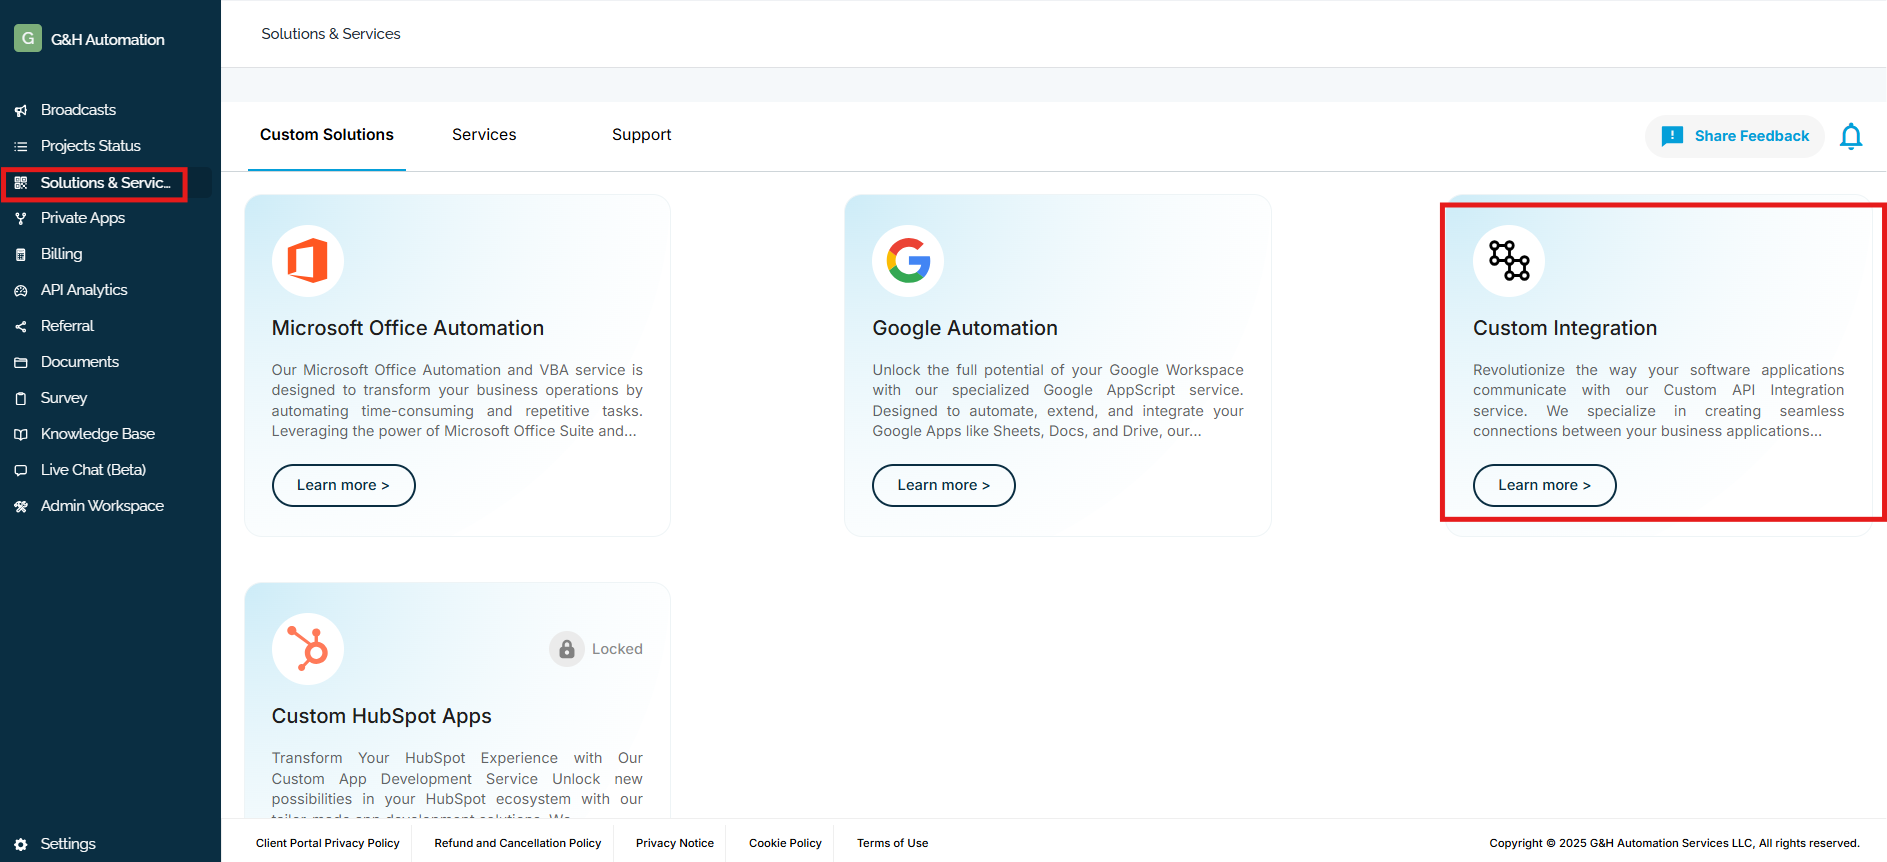Click the Microsoft Office logo icon

tap(308, 261)
